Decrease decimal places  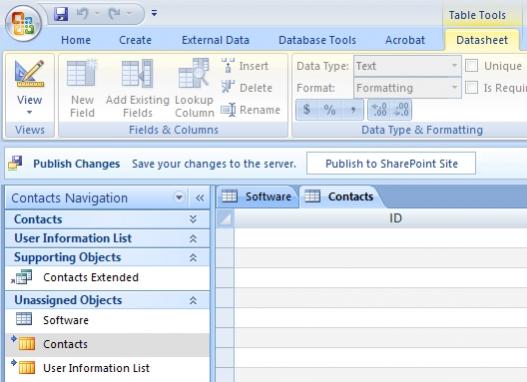click(401, 110)
